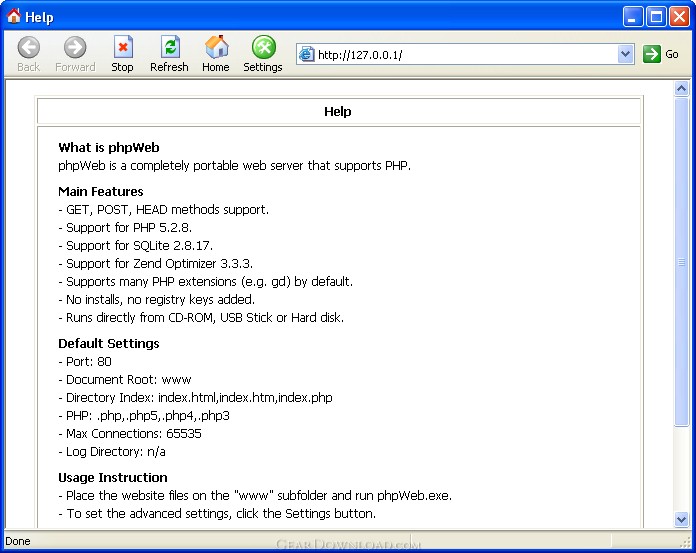This screenshot has width=696, height=553.
Task: Click the Back arrow icon
Action: pos(28,47)
